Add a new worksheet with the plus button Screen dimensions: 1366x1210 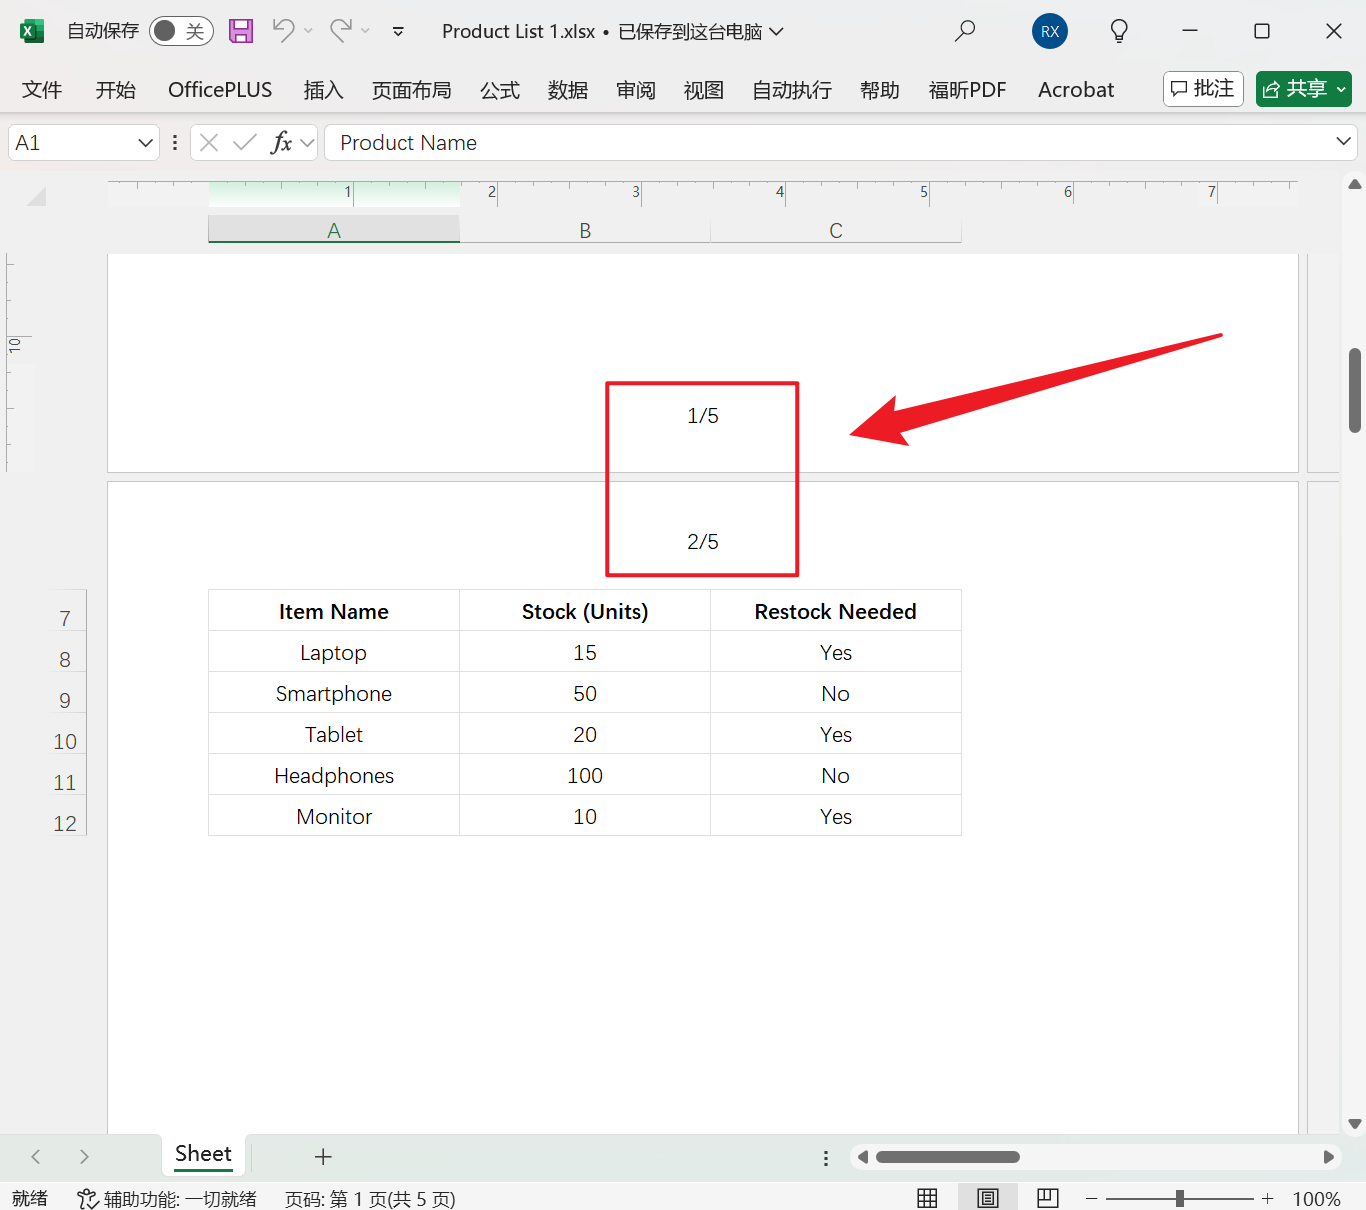[322, 1156]
